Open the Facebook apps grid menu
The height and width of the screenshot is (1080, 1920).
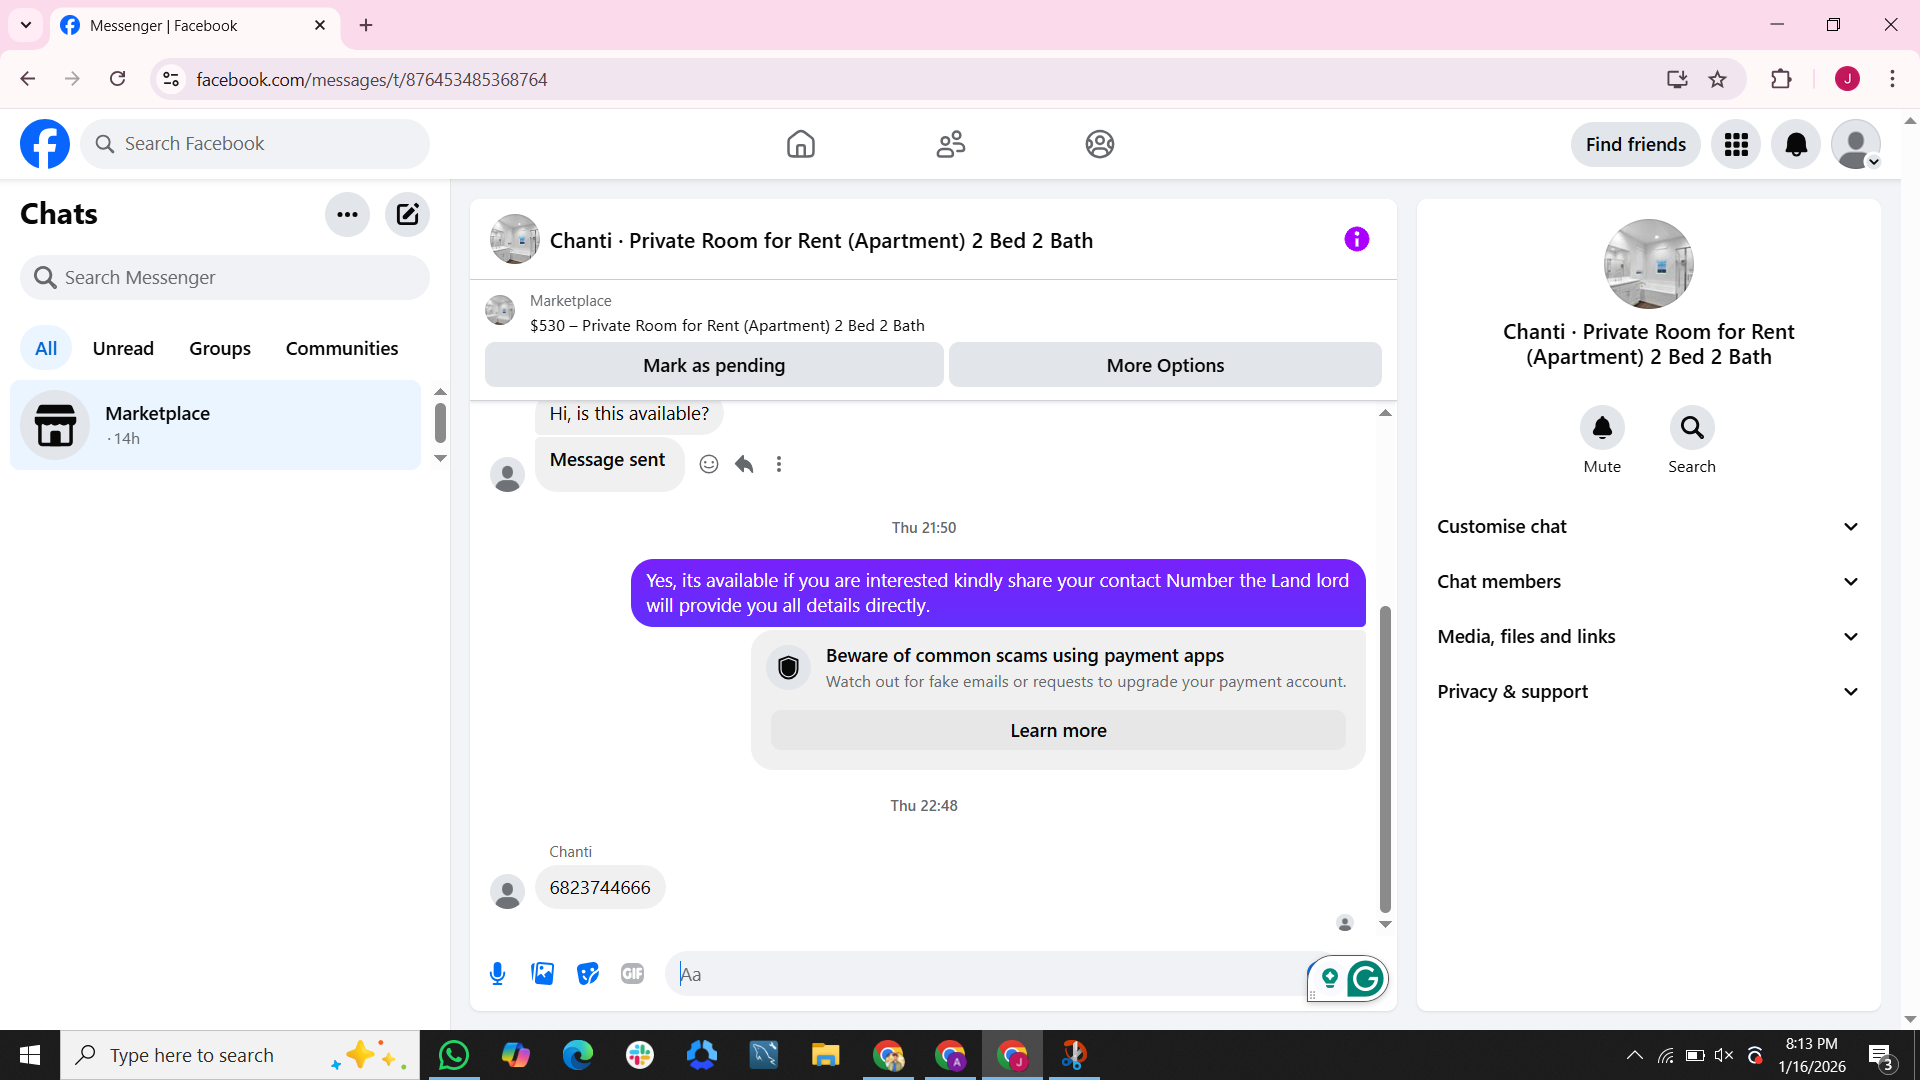click(x=1736, y=145)
